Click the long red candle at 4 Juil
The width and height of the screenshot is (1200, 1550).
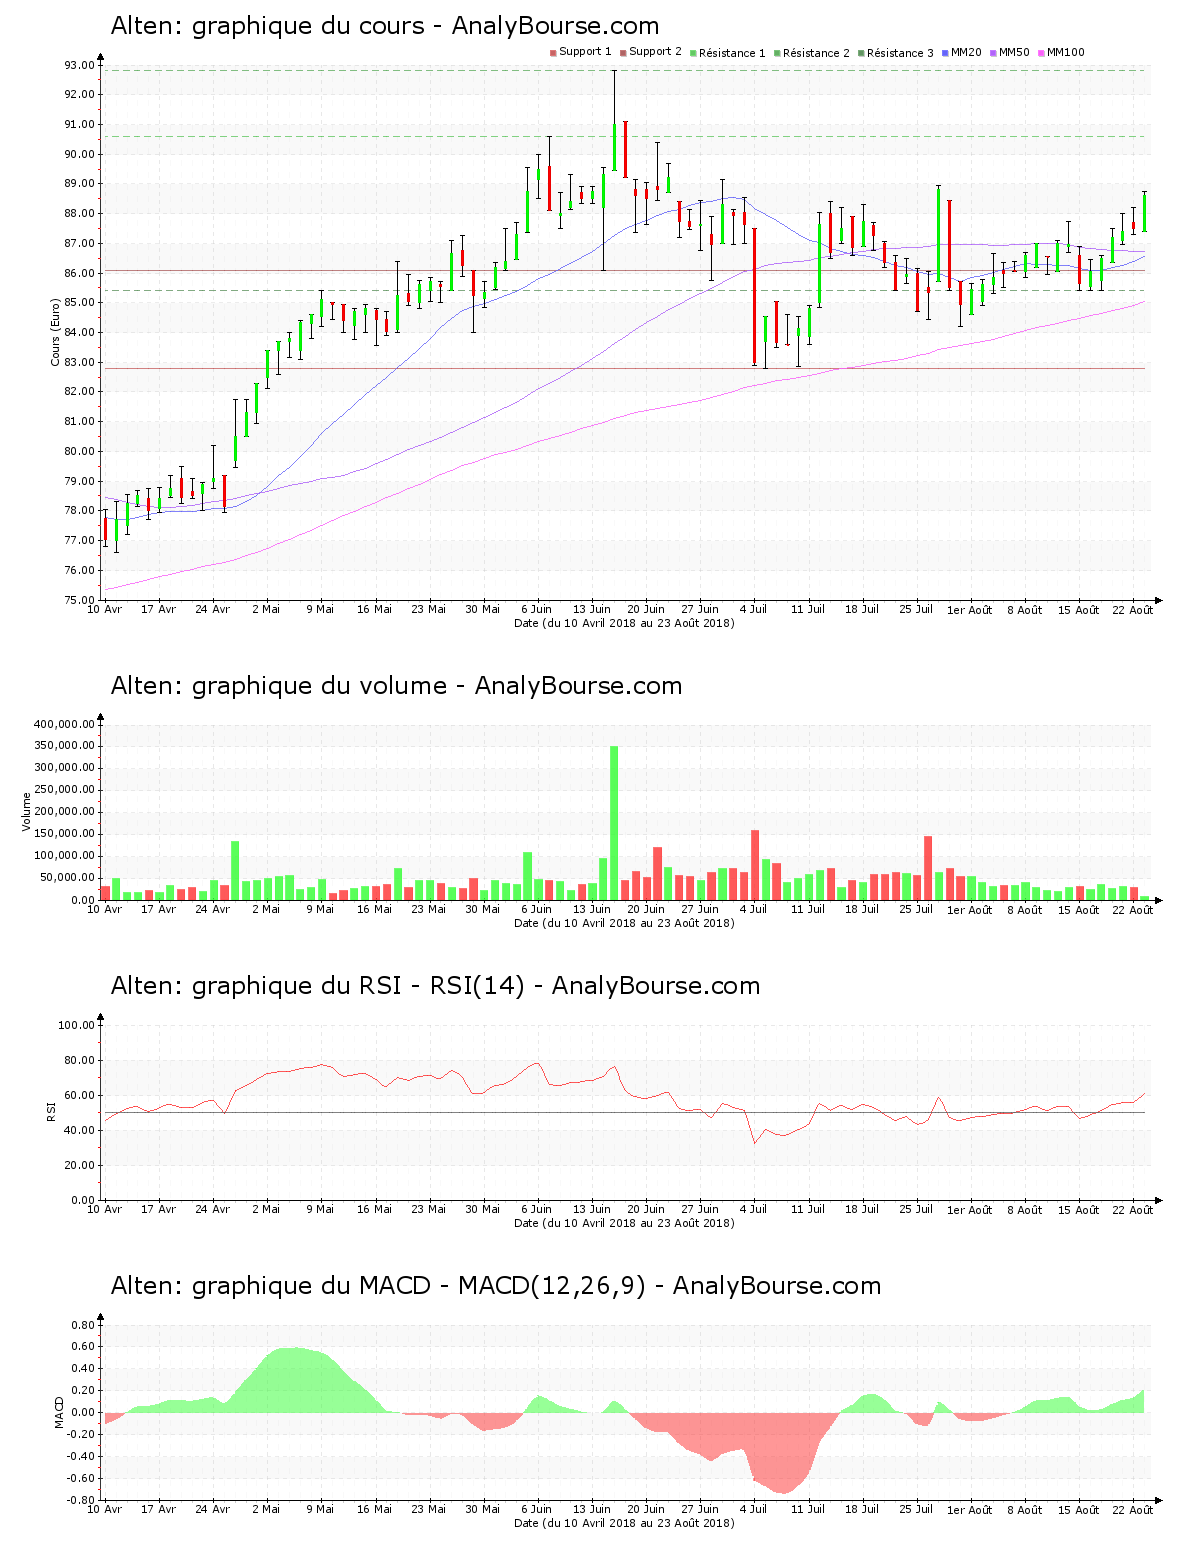755,296
